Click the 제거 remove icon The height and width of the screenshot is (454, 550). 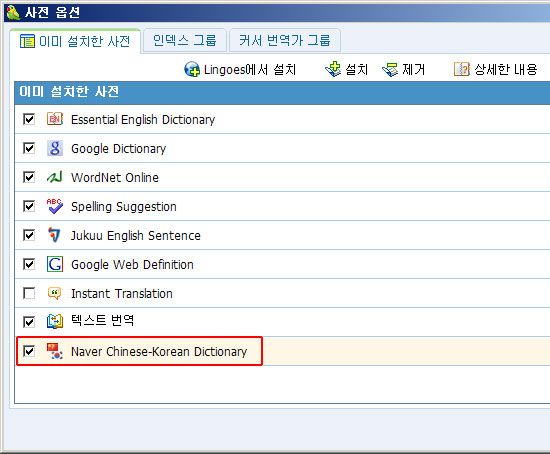click(x=390, y=69)
